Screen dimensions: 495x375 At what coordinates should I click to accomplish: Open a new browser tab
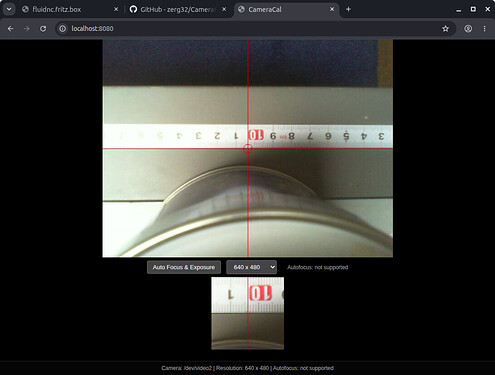(348, 9)
